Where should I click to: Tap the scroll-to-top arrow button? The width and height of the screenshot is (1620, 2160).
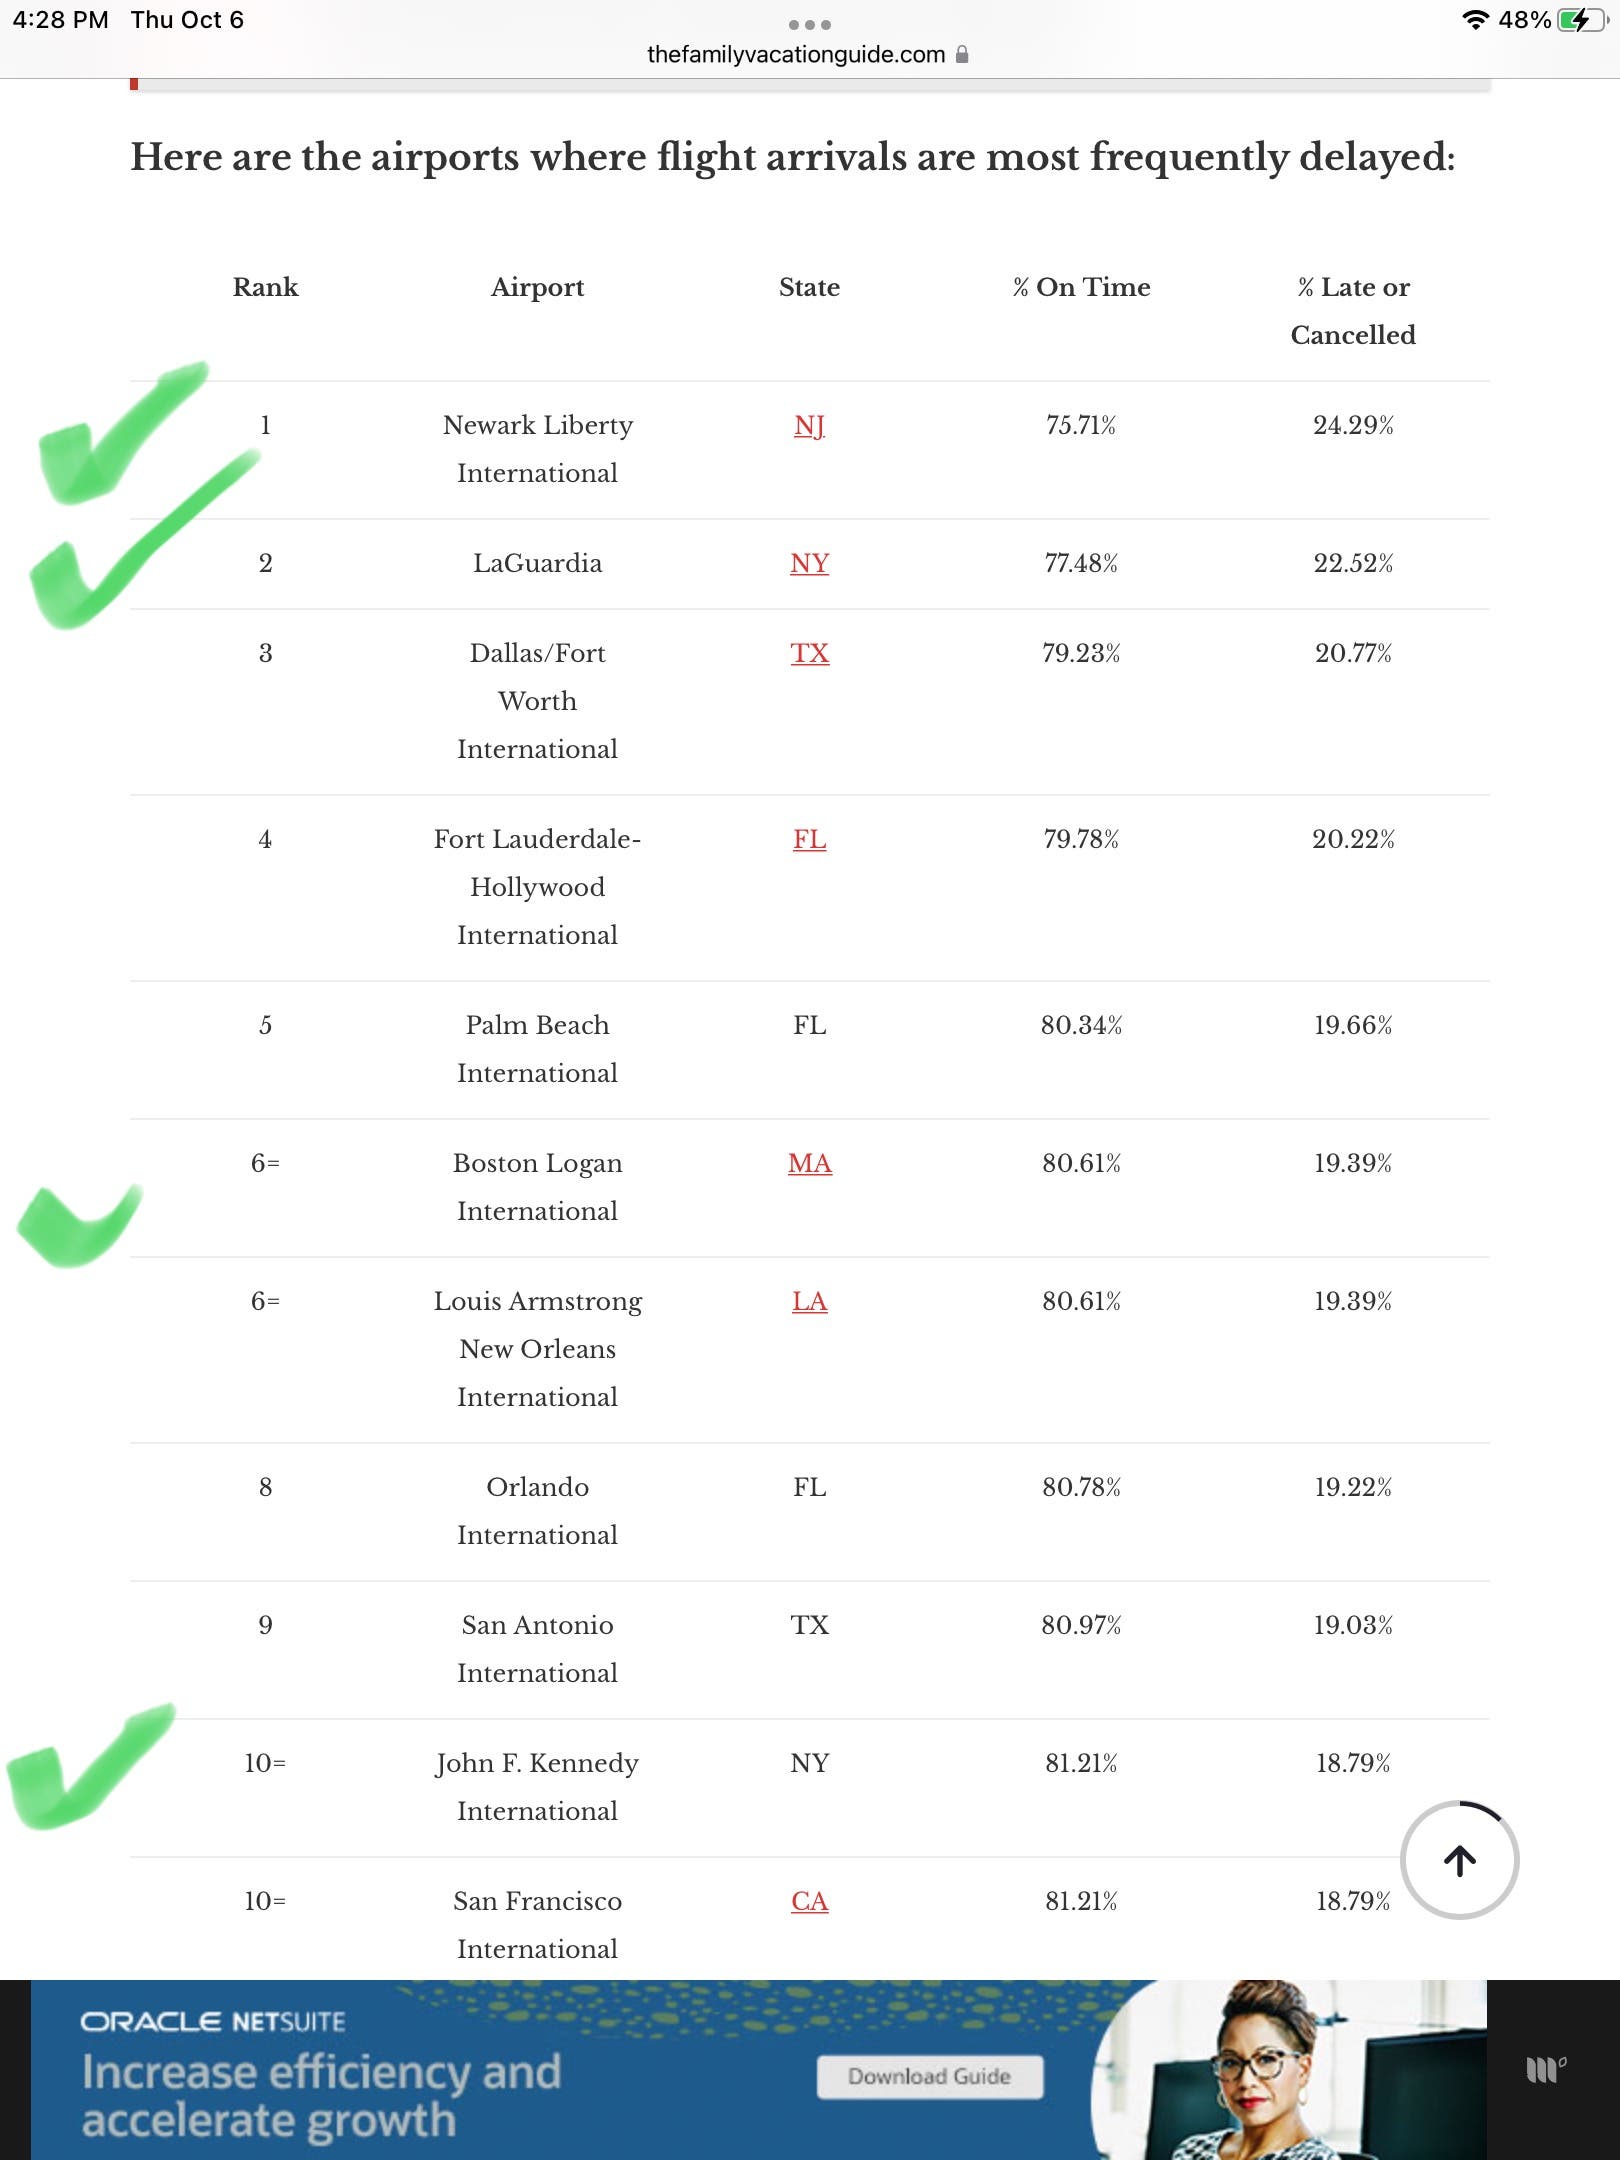(1459, 1860)
